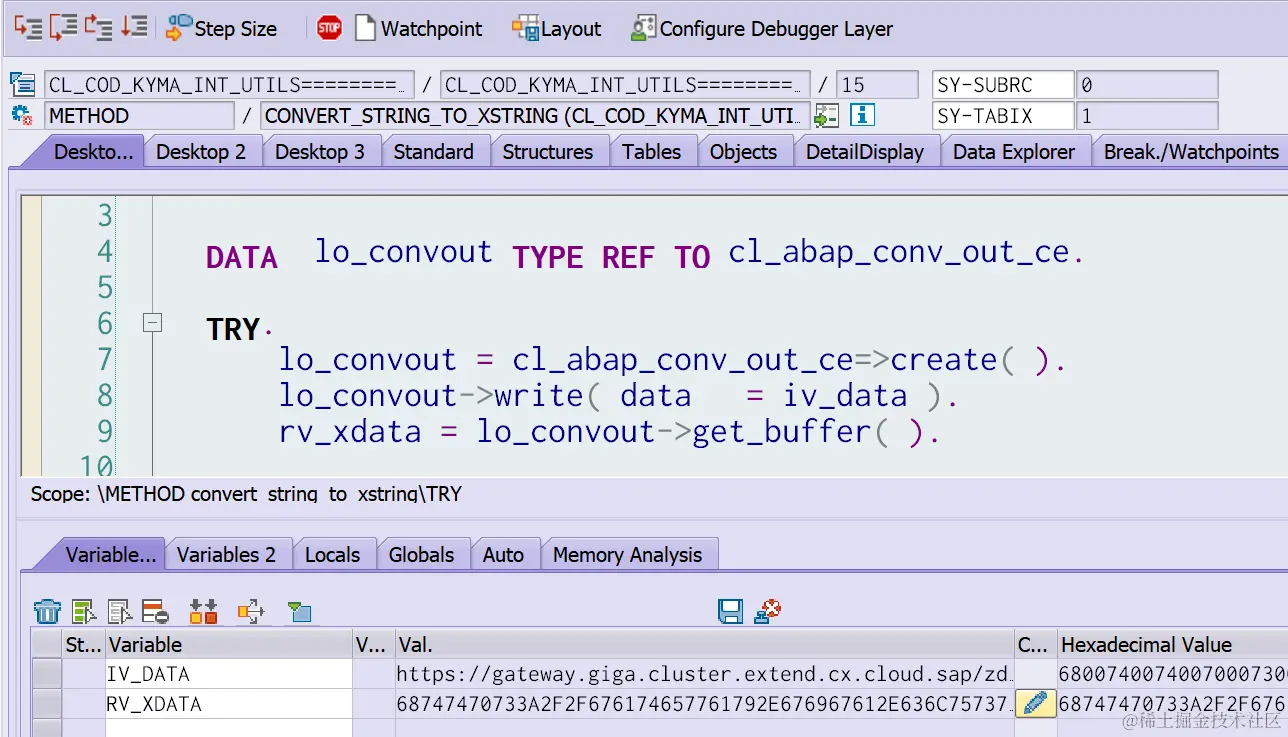Click the filter funnel icon
The width and height of the screenshot is (1288, 737).
299,611
